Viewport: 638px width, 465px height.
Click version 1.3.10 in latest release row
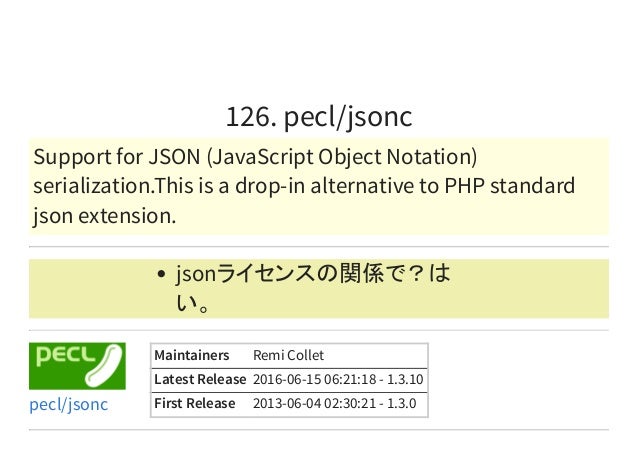point(405,379)
